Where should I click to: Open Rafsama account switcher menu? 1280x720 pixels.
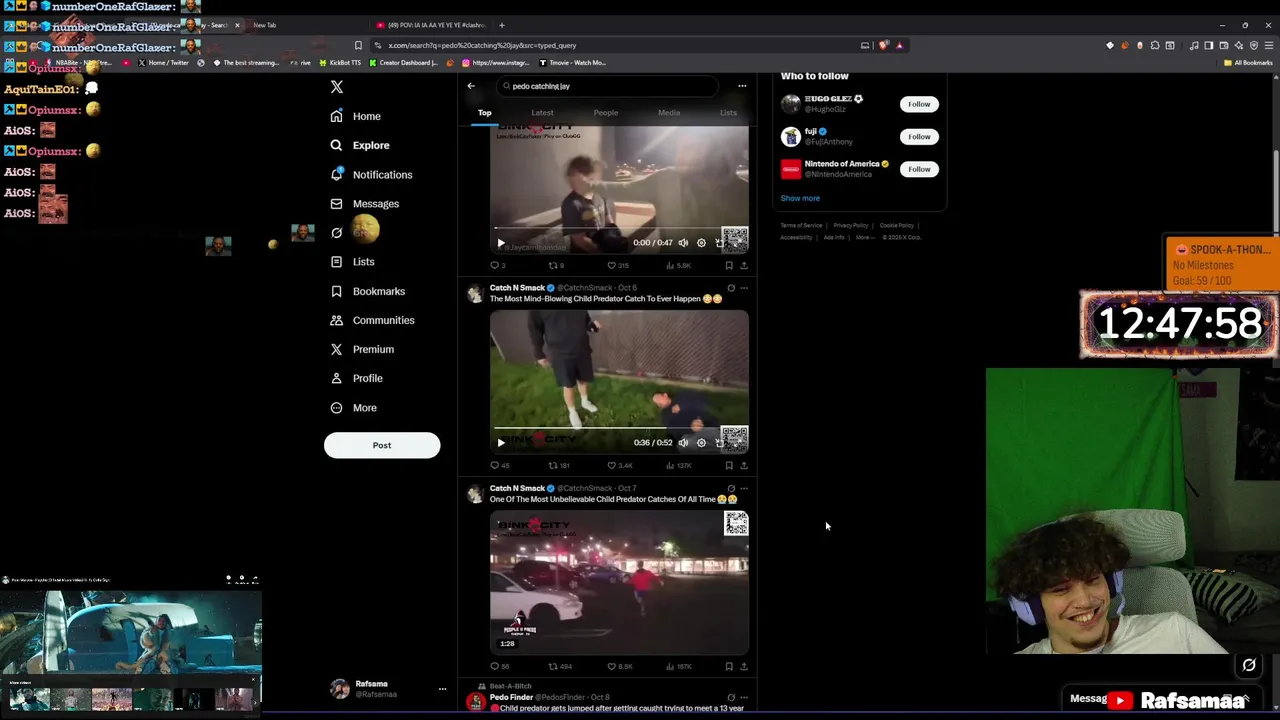(x=442, y=688)
